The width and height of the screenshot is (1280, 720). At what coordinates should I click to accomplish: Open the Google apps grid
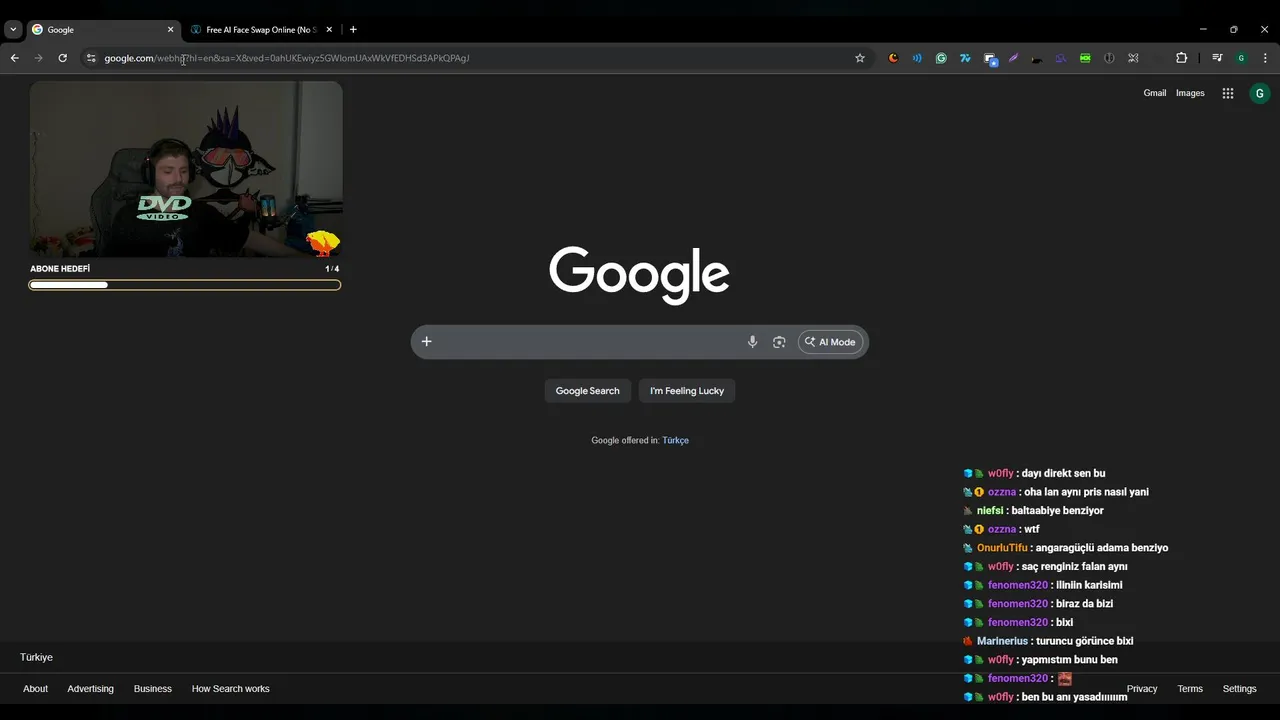point(1228,93)
